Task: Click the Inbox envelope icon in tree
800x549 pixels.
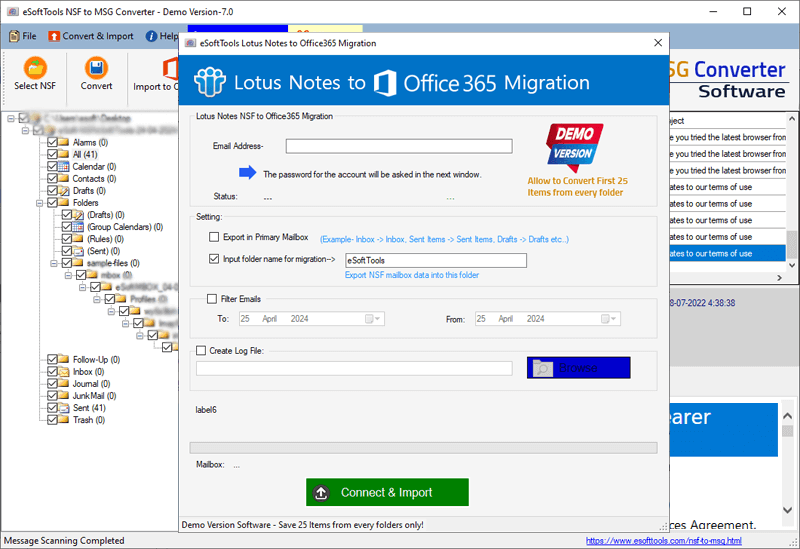Action: 63,372
